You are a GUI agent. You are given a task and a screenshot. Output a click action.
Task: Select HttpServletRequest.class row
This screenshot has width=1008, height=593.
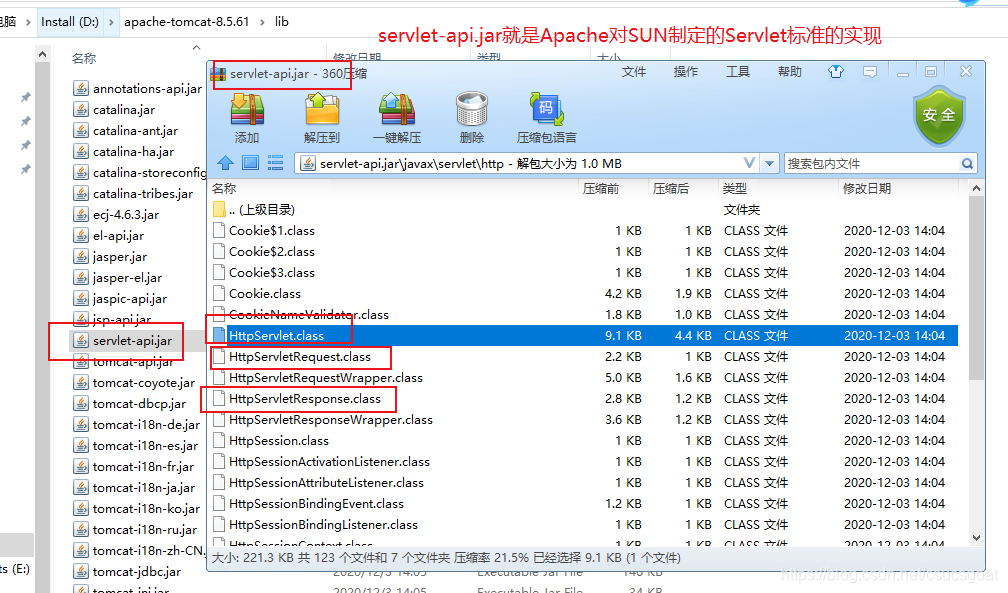click(584, 356)
